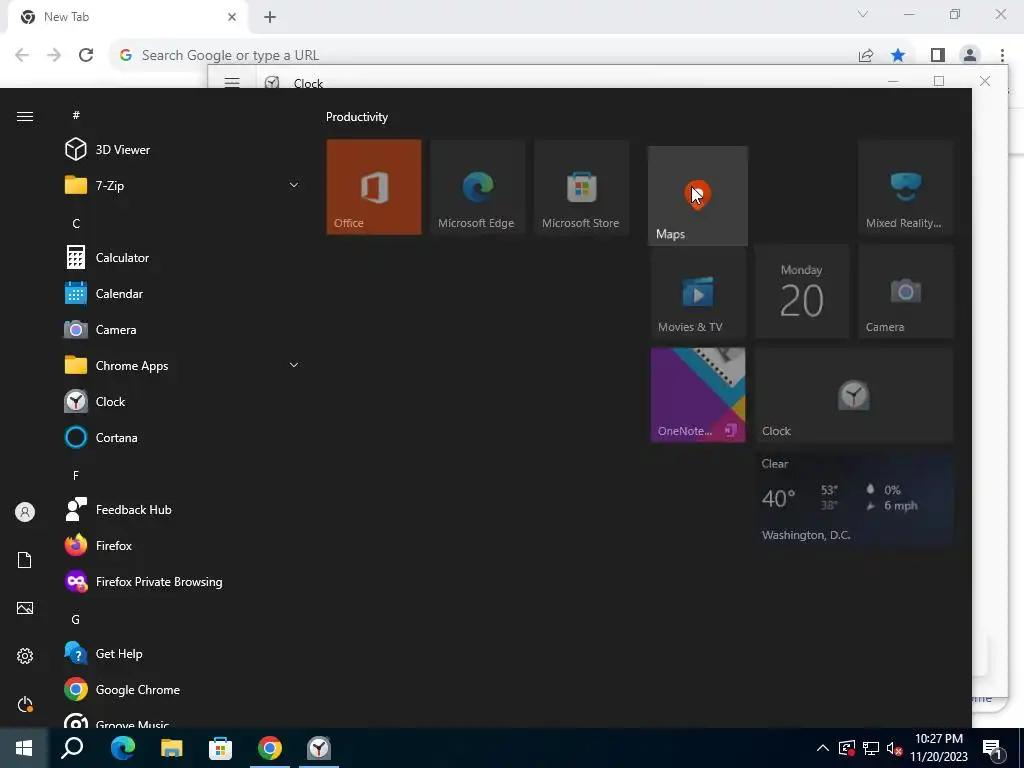Launch Google Chrome from app list
Screen dimensions: 1024x768
pos(183,690)
